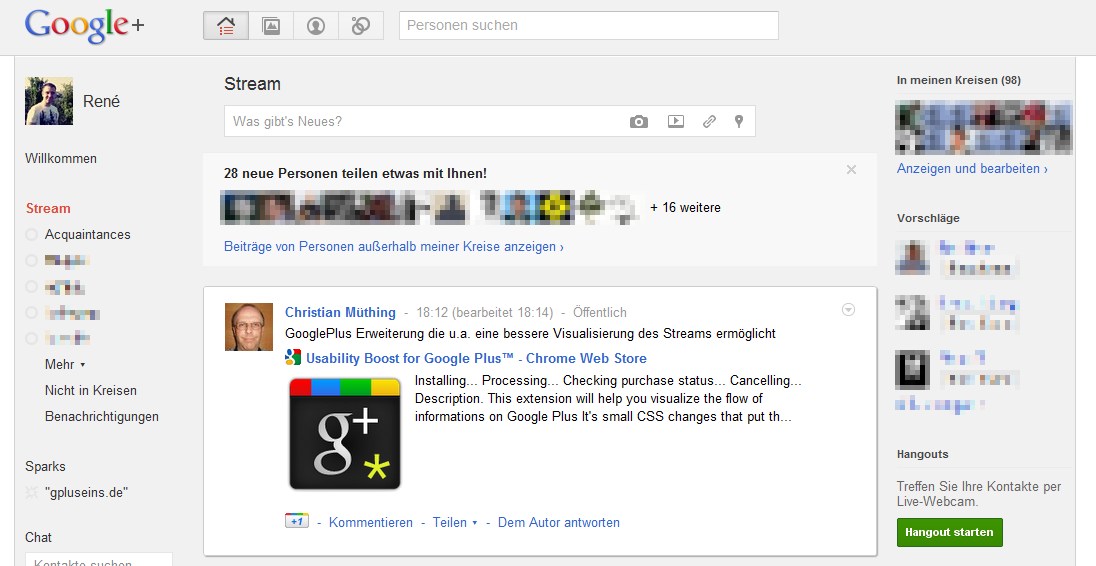The image size is (1096, 566).
Task: Click the Chat heading
Action: click(38, 537)
